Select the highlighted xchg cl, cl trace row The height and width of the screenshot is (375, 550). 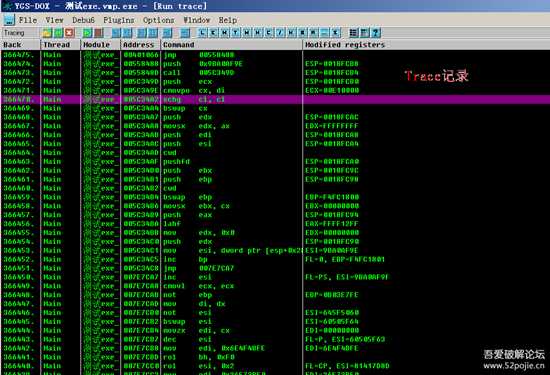tap(275, 99)
